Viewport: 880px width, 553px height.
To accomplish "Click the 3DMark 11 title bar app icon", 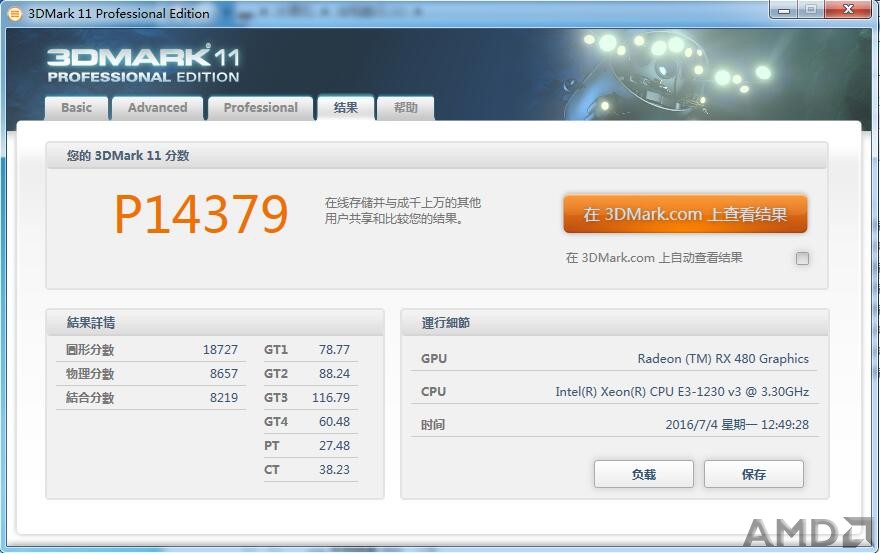I will pyautogui.click(x=15, y=13).
